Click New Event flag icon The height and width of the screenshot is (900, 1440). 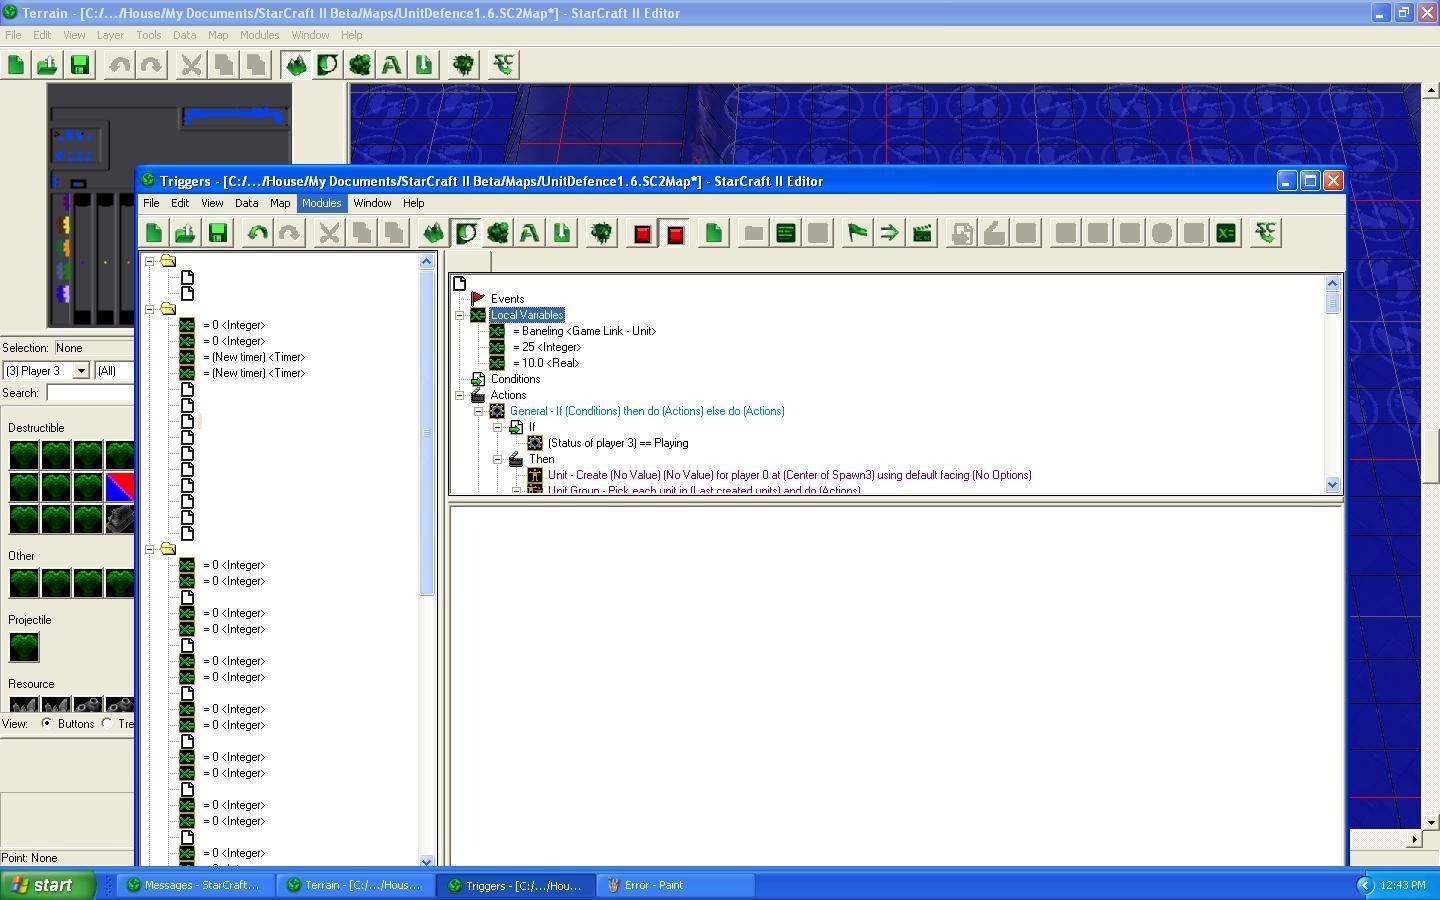click(857, 233)
